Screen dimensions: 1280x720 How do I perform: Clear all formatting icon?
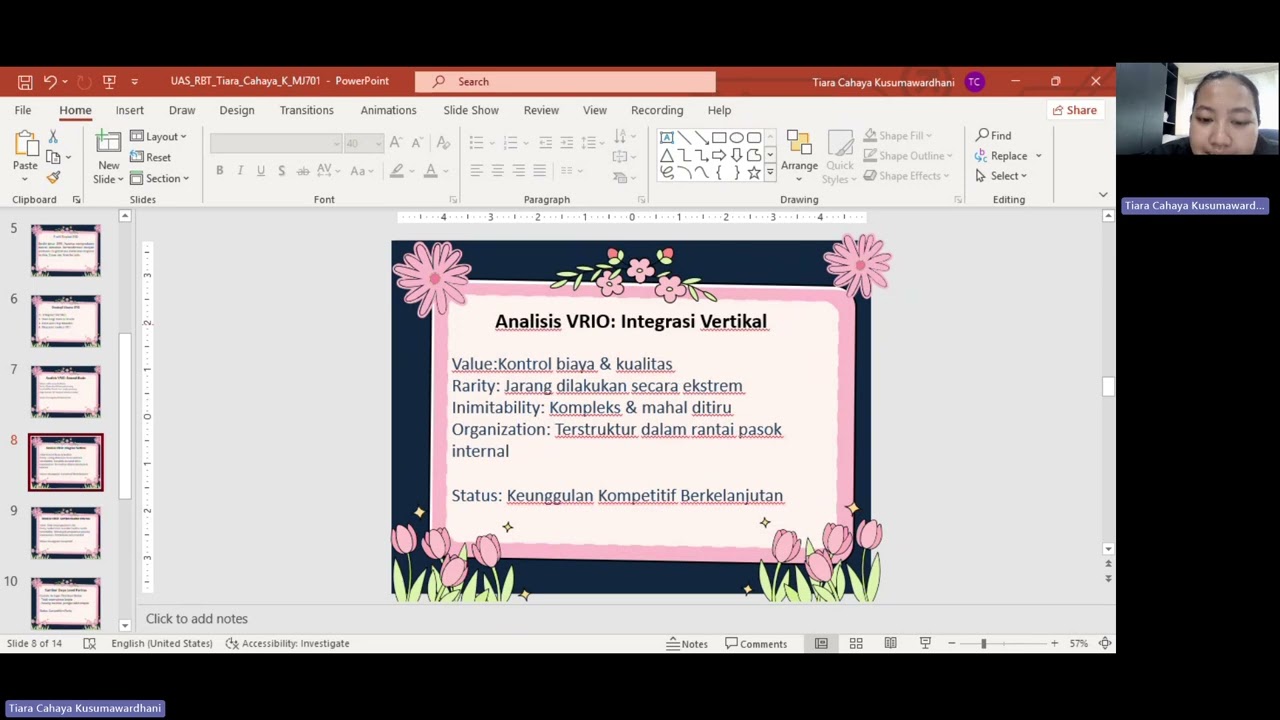(443, 143)
